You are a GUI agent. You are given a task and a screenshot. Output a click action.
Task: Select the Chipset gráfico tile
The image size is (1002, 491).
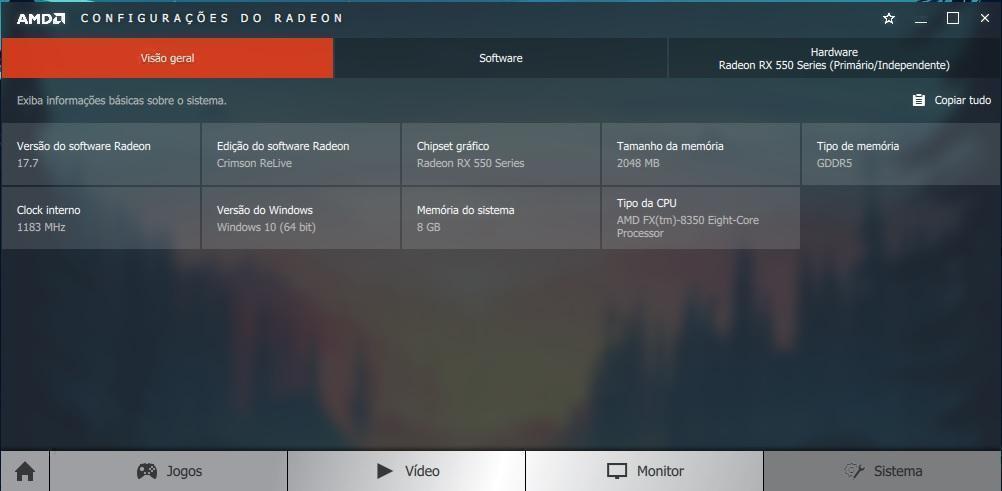501,154
